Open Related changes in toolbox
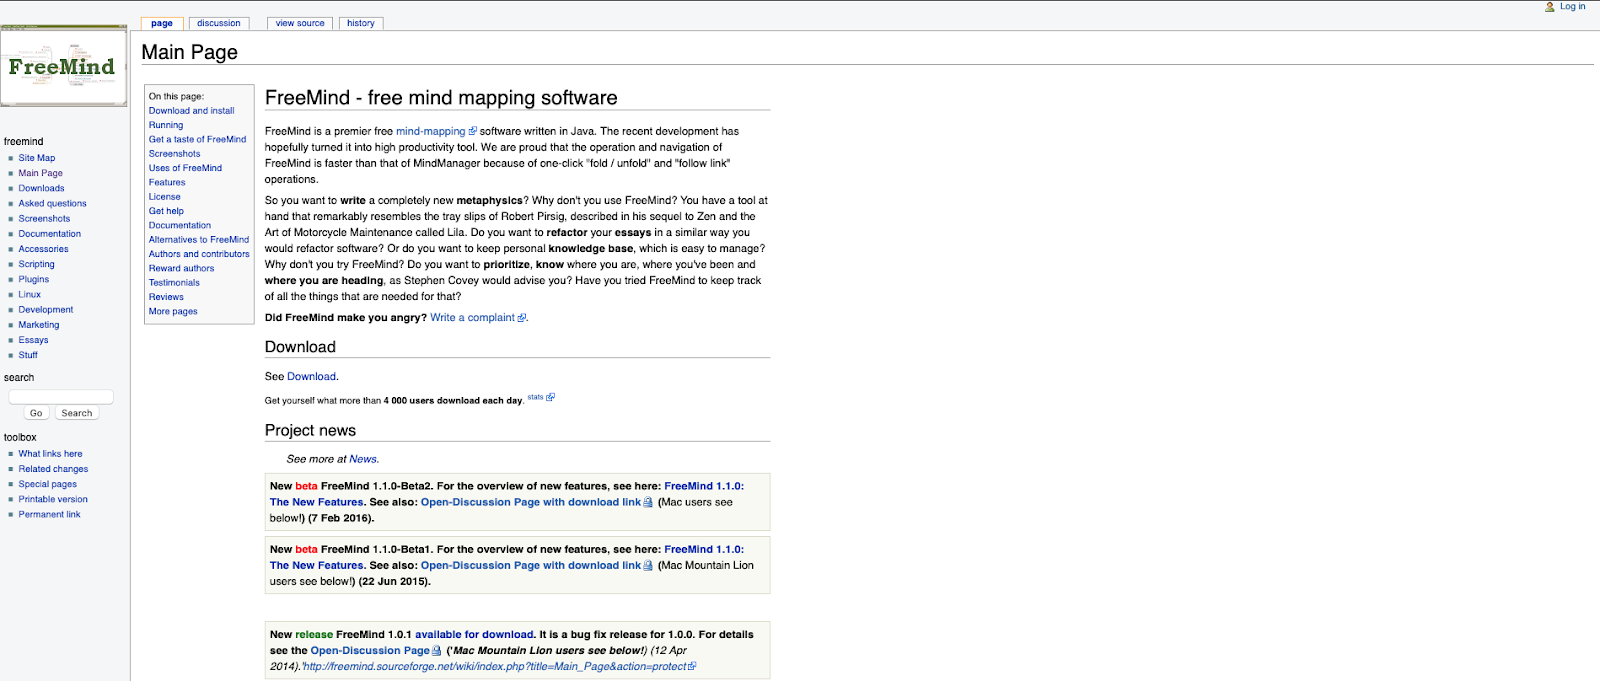1600x681 pixels. click(53, 469)
